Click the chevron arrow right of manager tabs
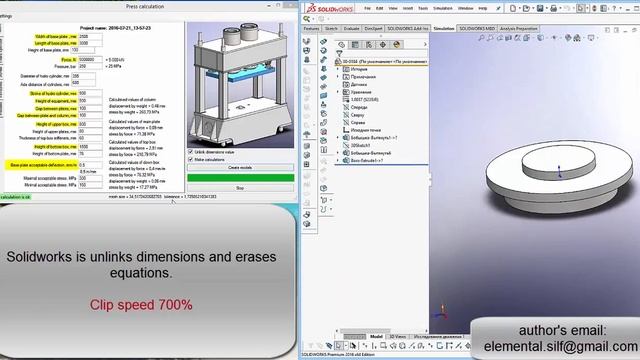This screenshot has width=640, height=360. coord(425,44)
